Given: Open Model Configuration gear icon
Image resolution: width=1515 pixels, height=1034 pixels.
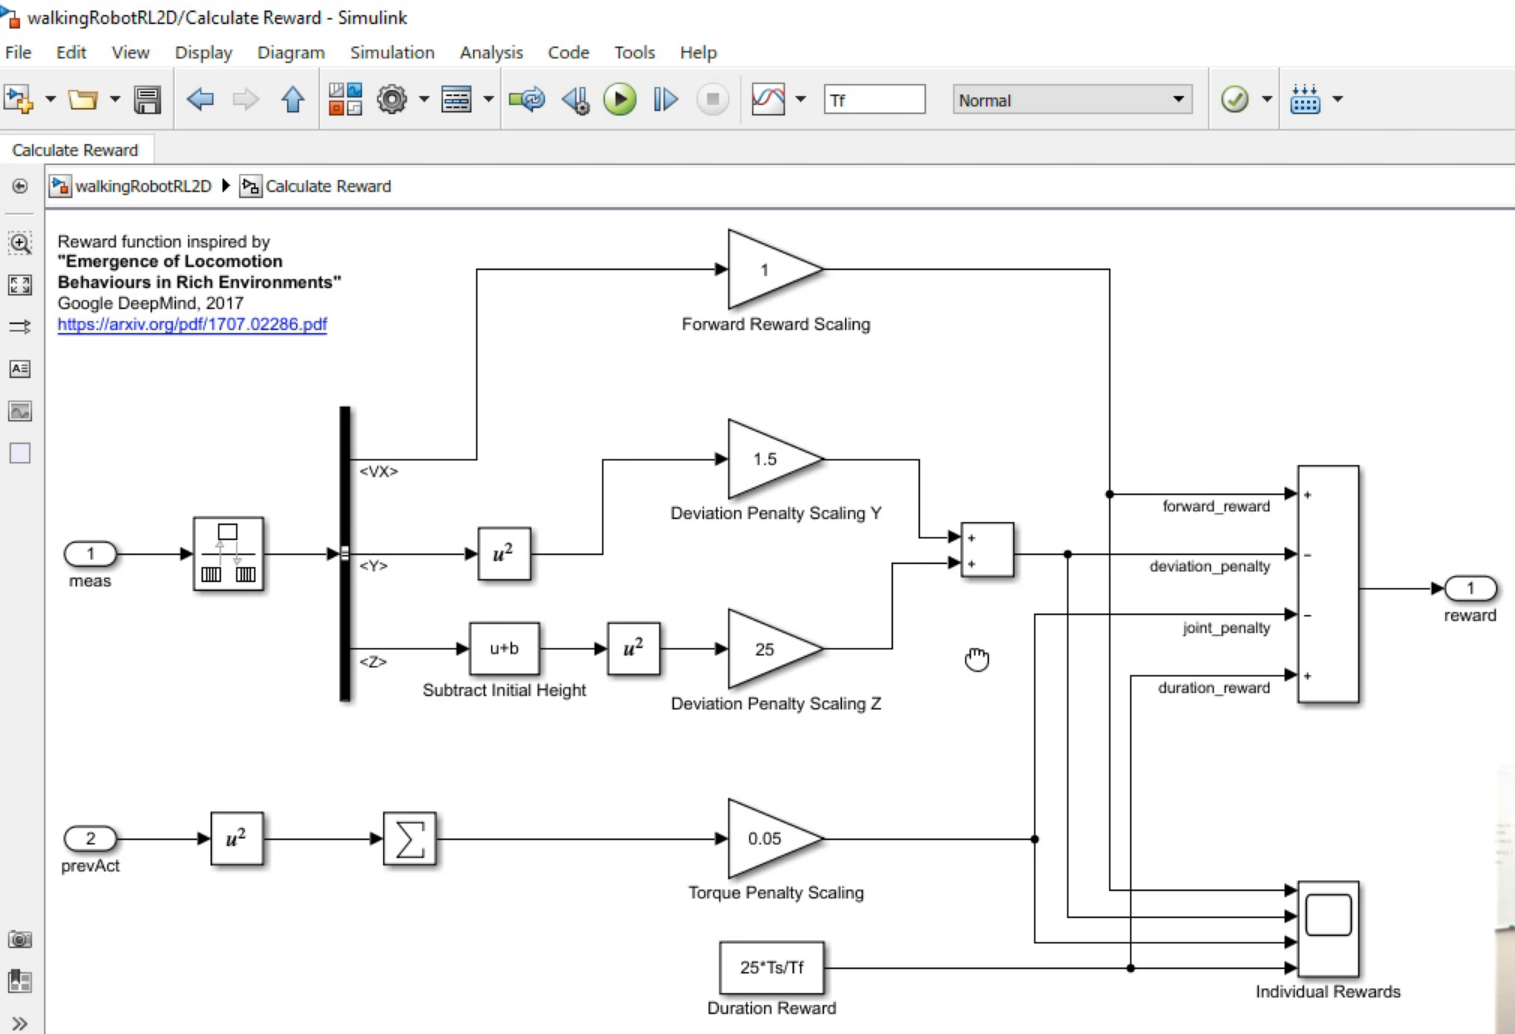Looking at the screenshot, I should pos(392,99).
